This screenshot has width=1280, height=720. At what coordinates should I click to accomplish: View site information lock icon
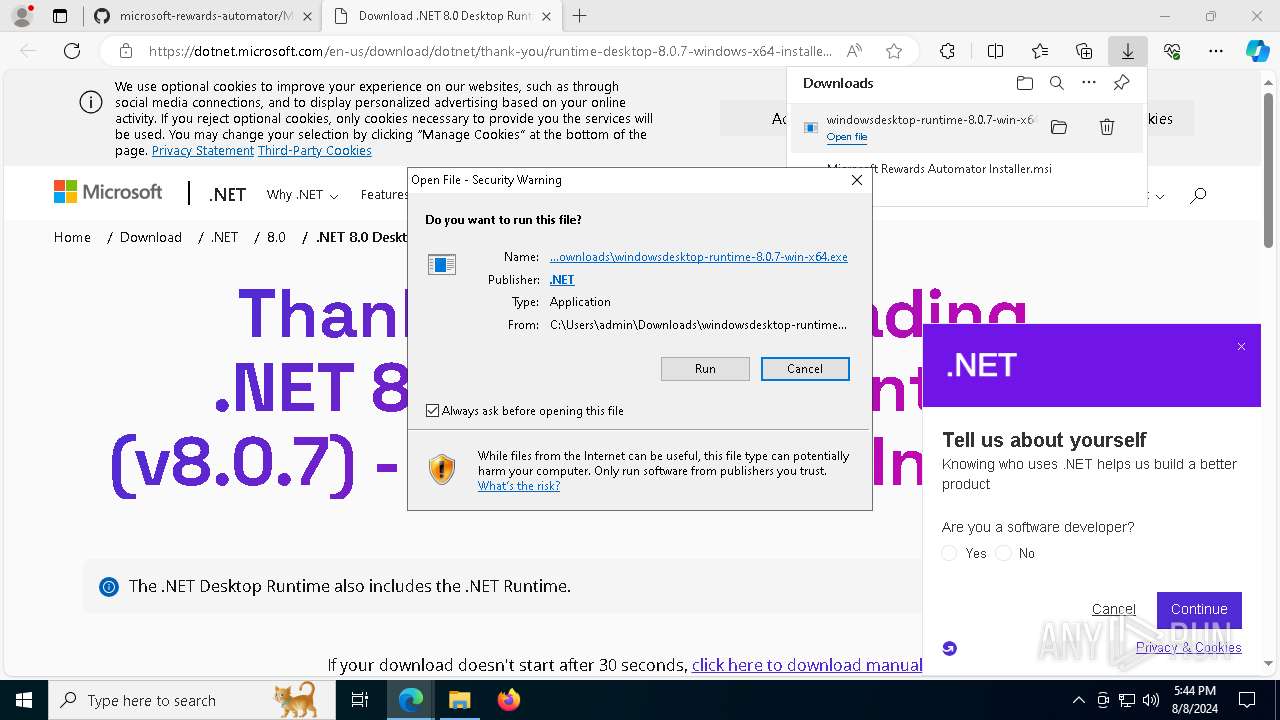tap(125, 51)
